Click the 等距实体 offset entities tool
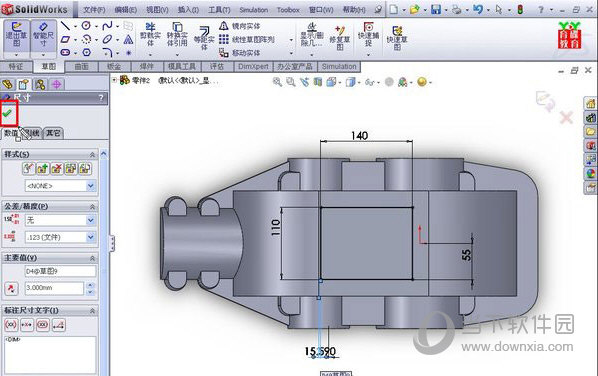Viewport: 598px width, 376px height. (204, 38)
